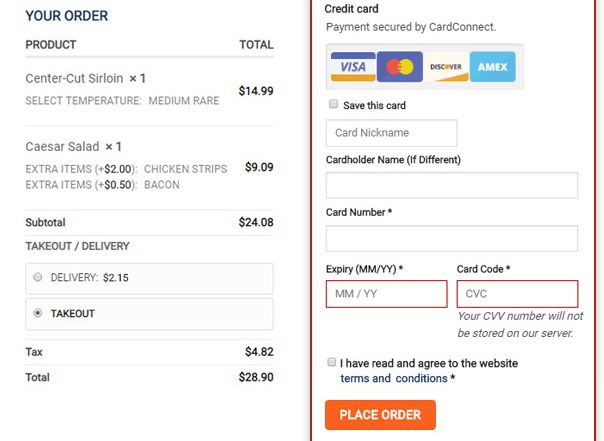
Task: Click the AMEX card logo
Action: coord(492,67)
